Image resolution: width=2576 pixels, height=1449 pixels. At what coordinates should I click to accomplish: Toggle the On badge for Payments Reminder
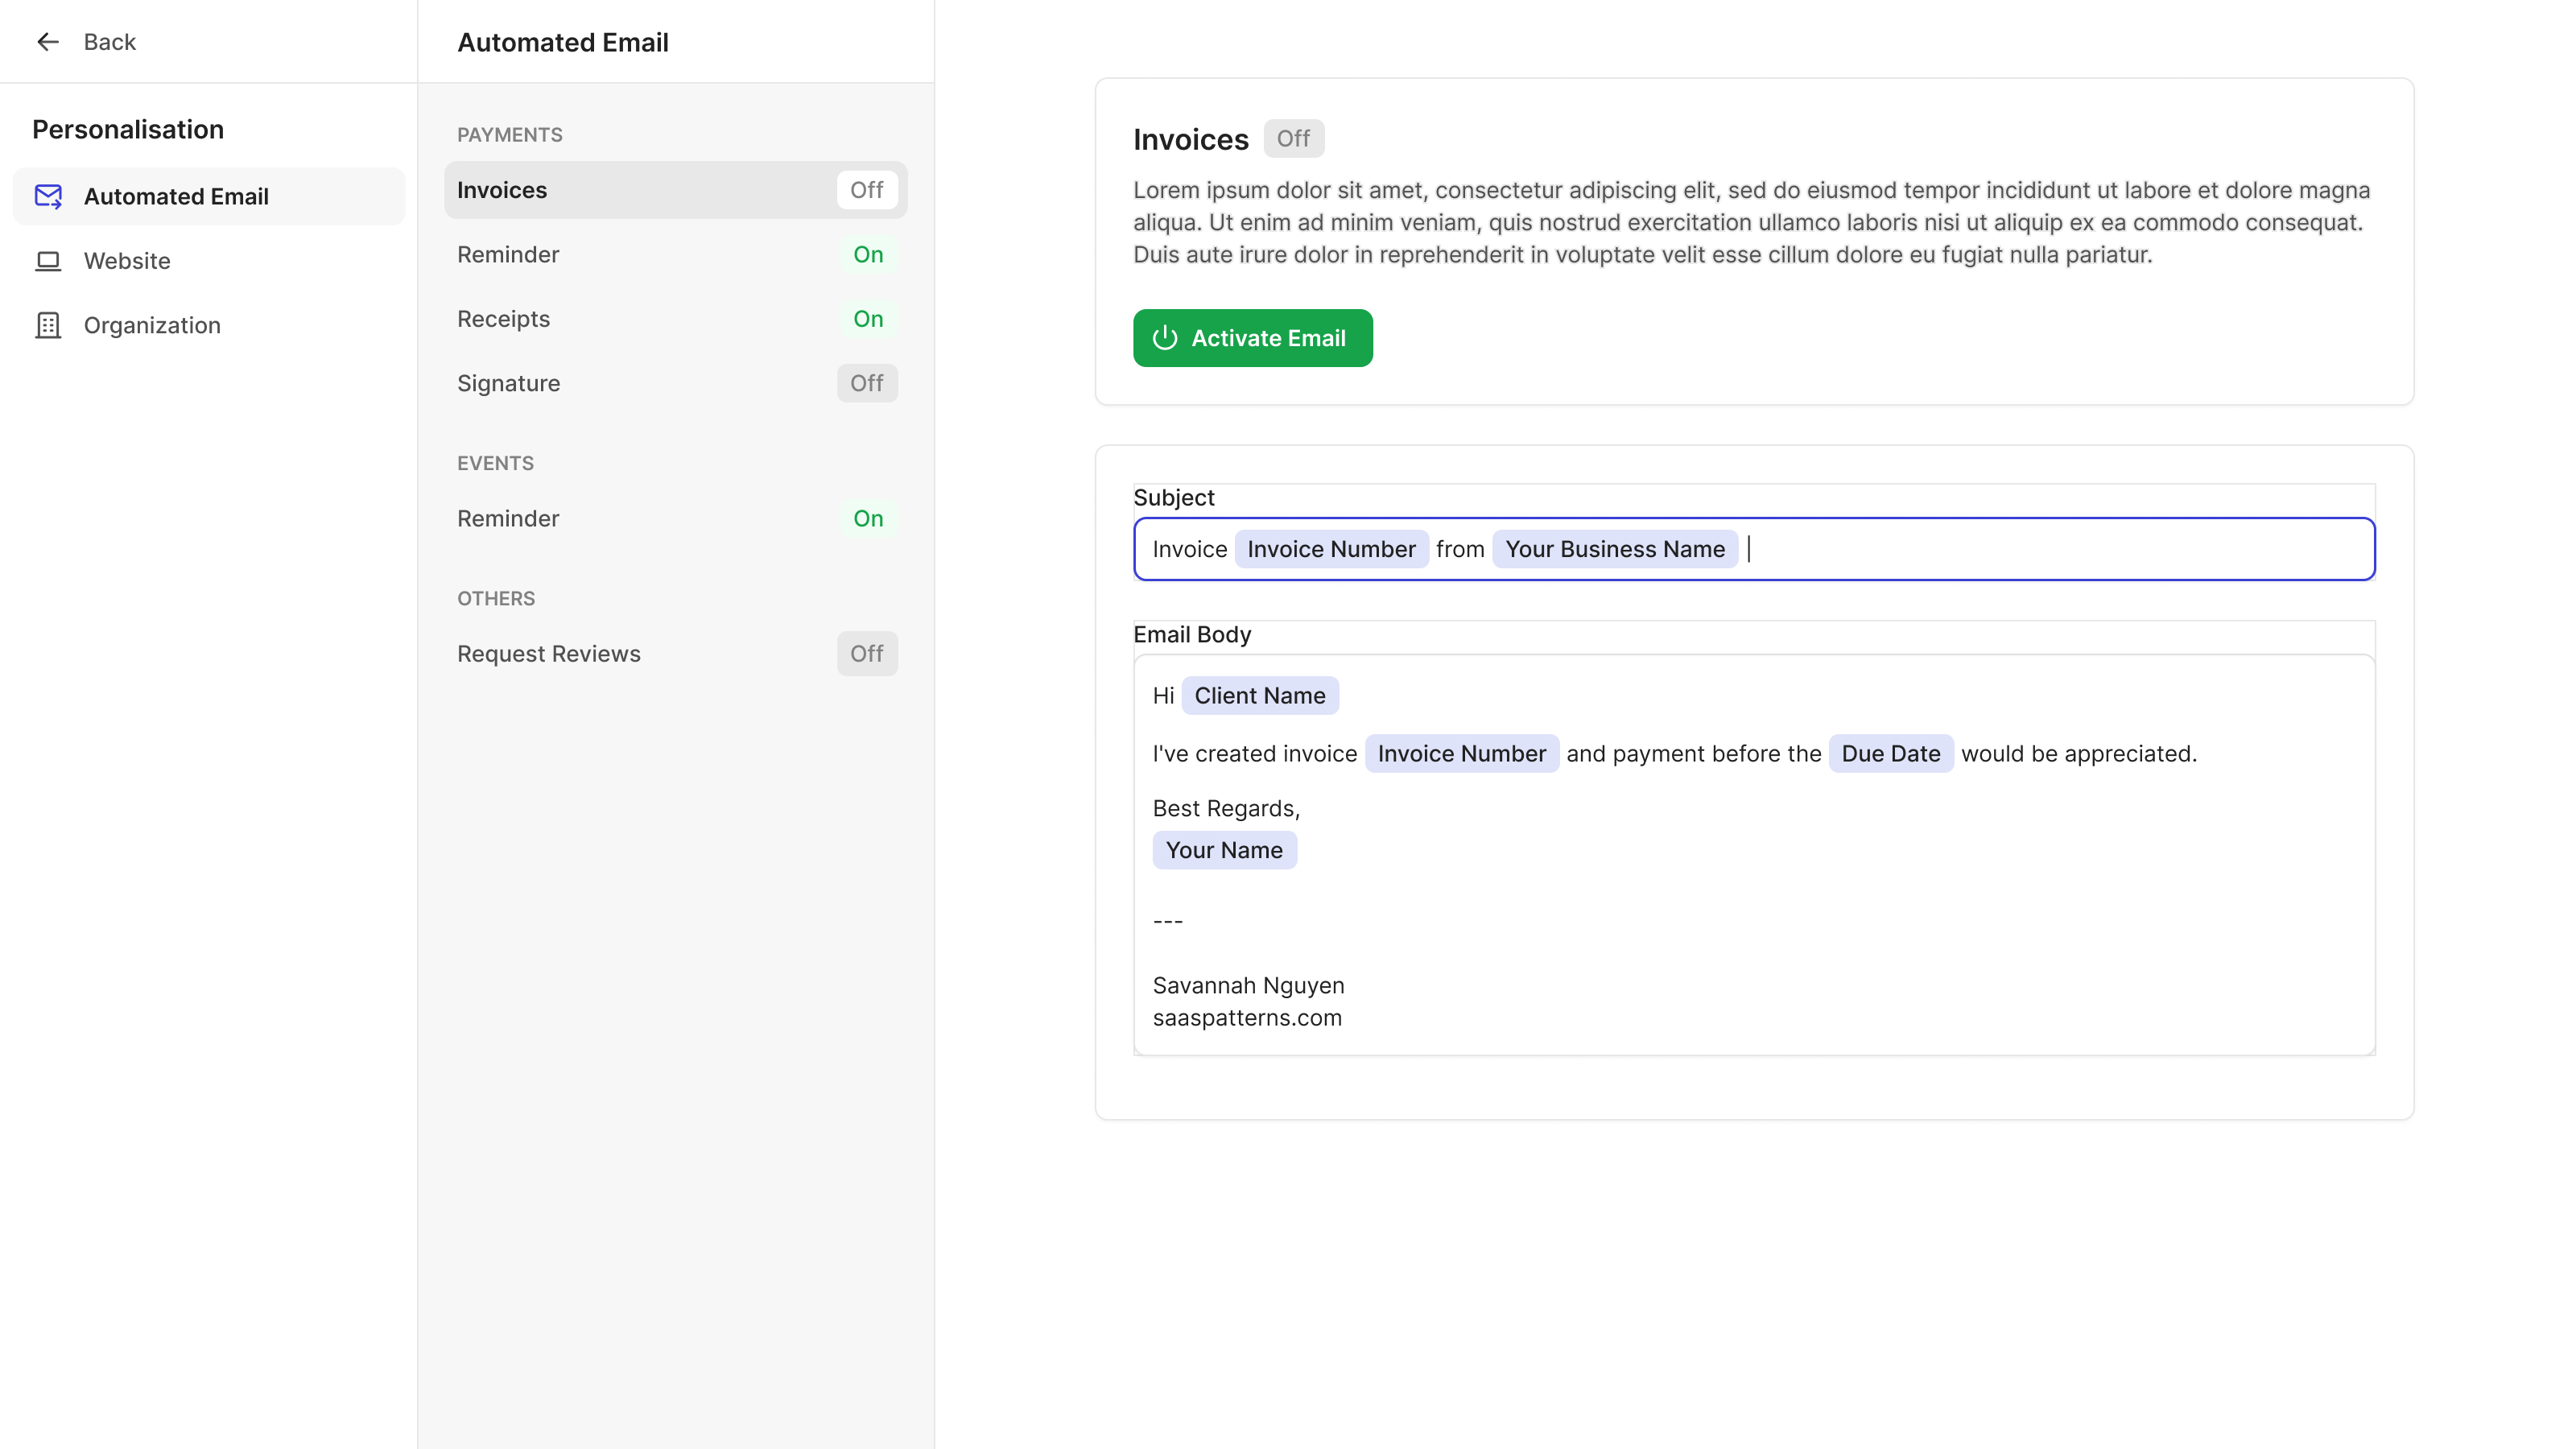pos(868,254)
